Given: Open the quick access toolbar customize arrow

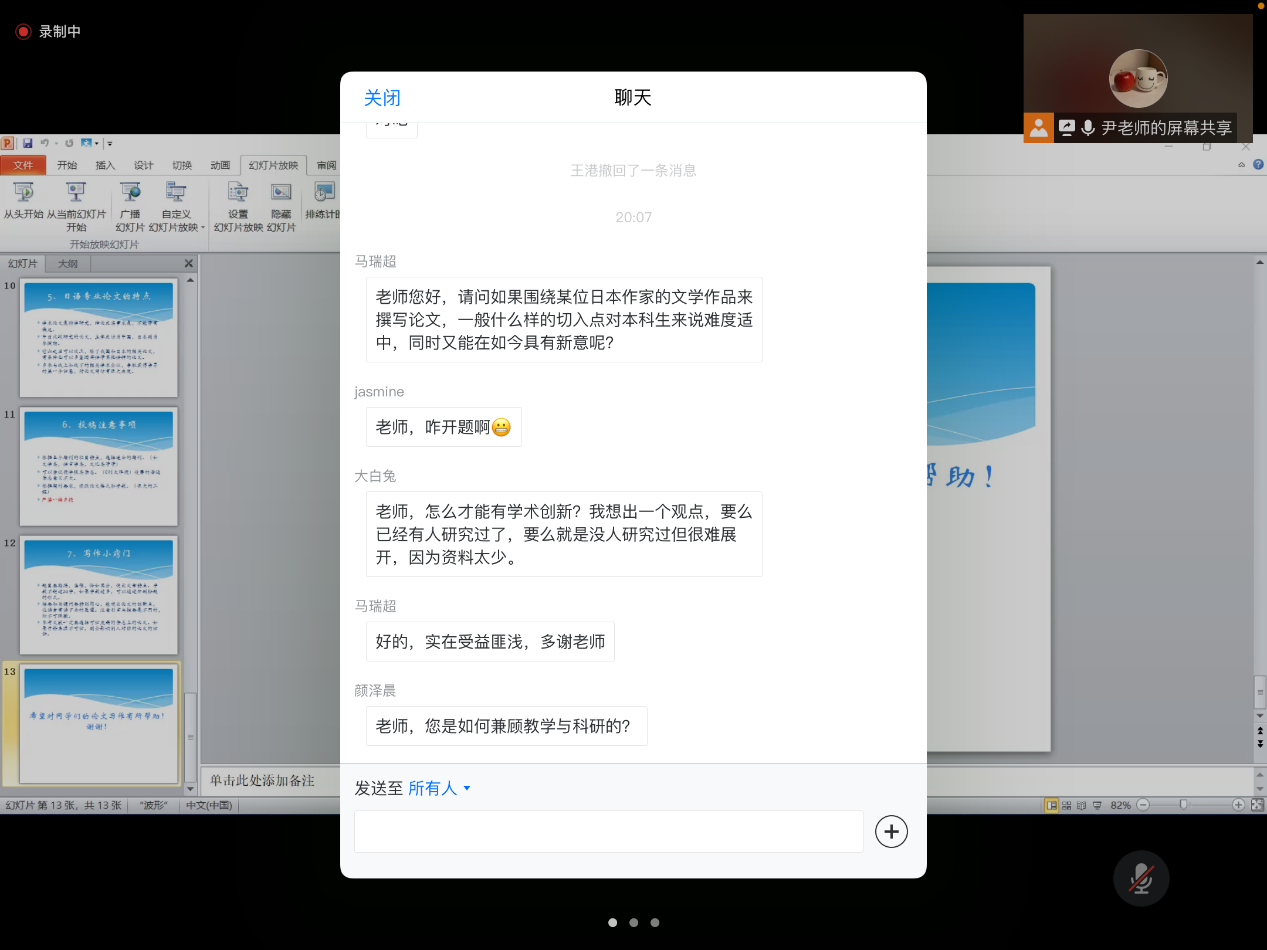Looking at the screenshot, I should [110, 143].
